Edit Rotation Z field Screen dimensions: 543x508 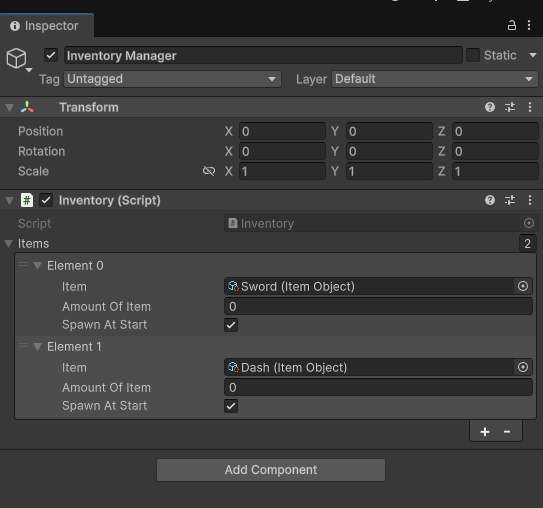click(x=495, y=151)
